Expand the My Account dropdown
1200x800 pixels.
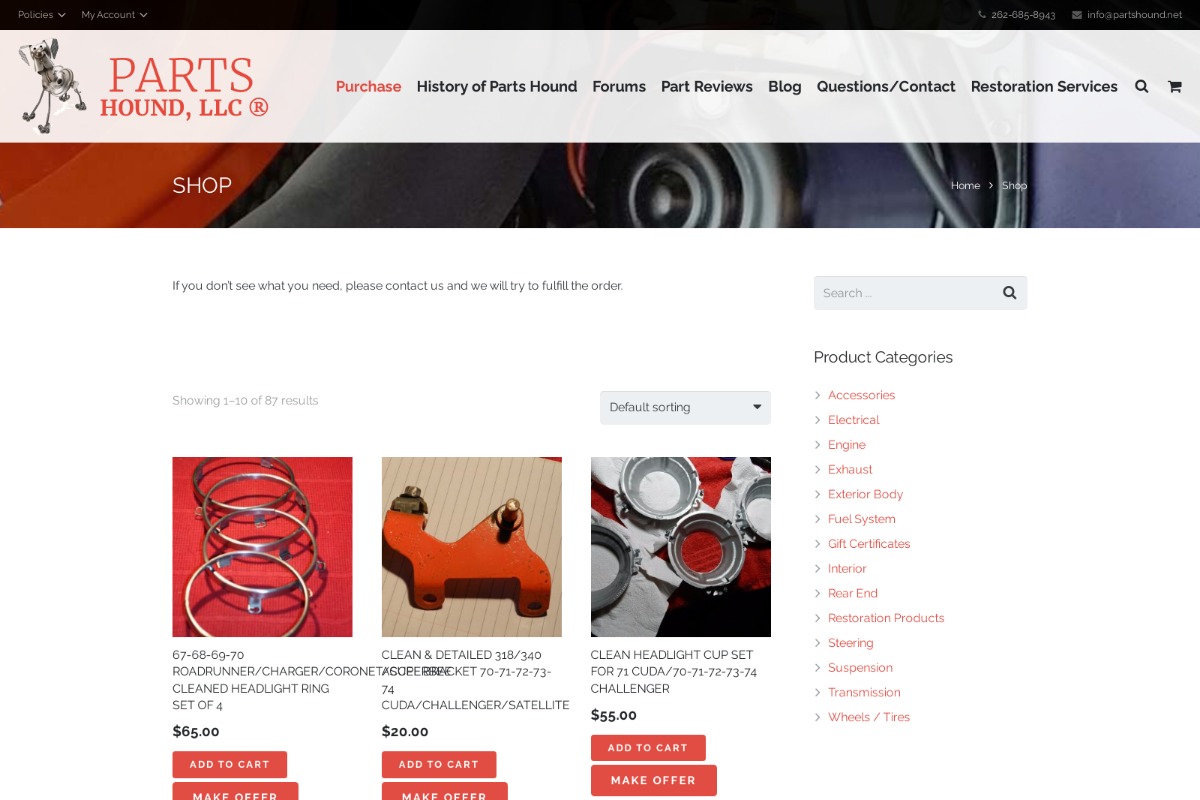[x=114, y=15]
